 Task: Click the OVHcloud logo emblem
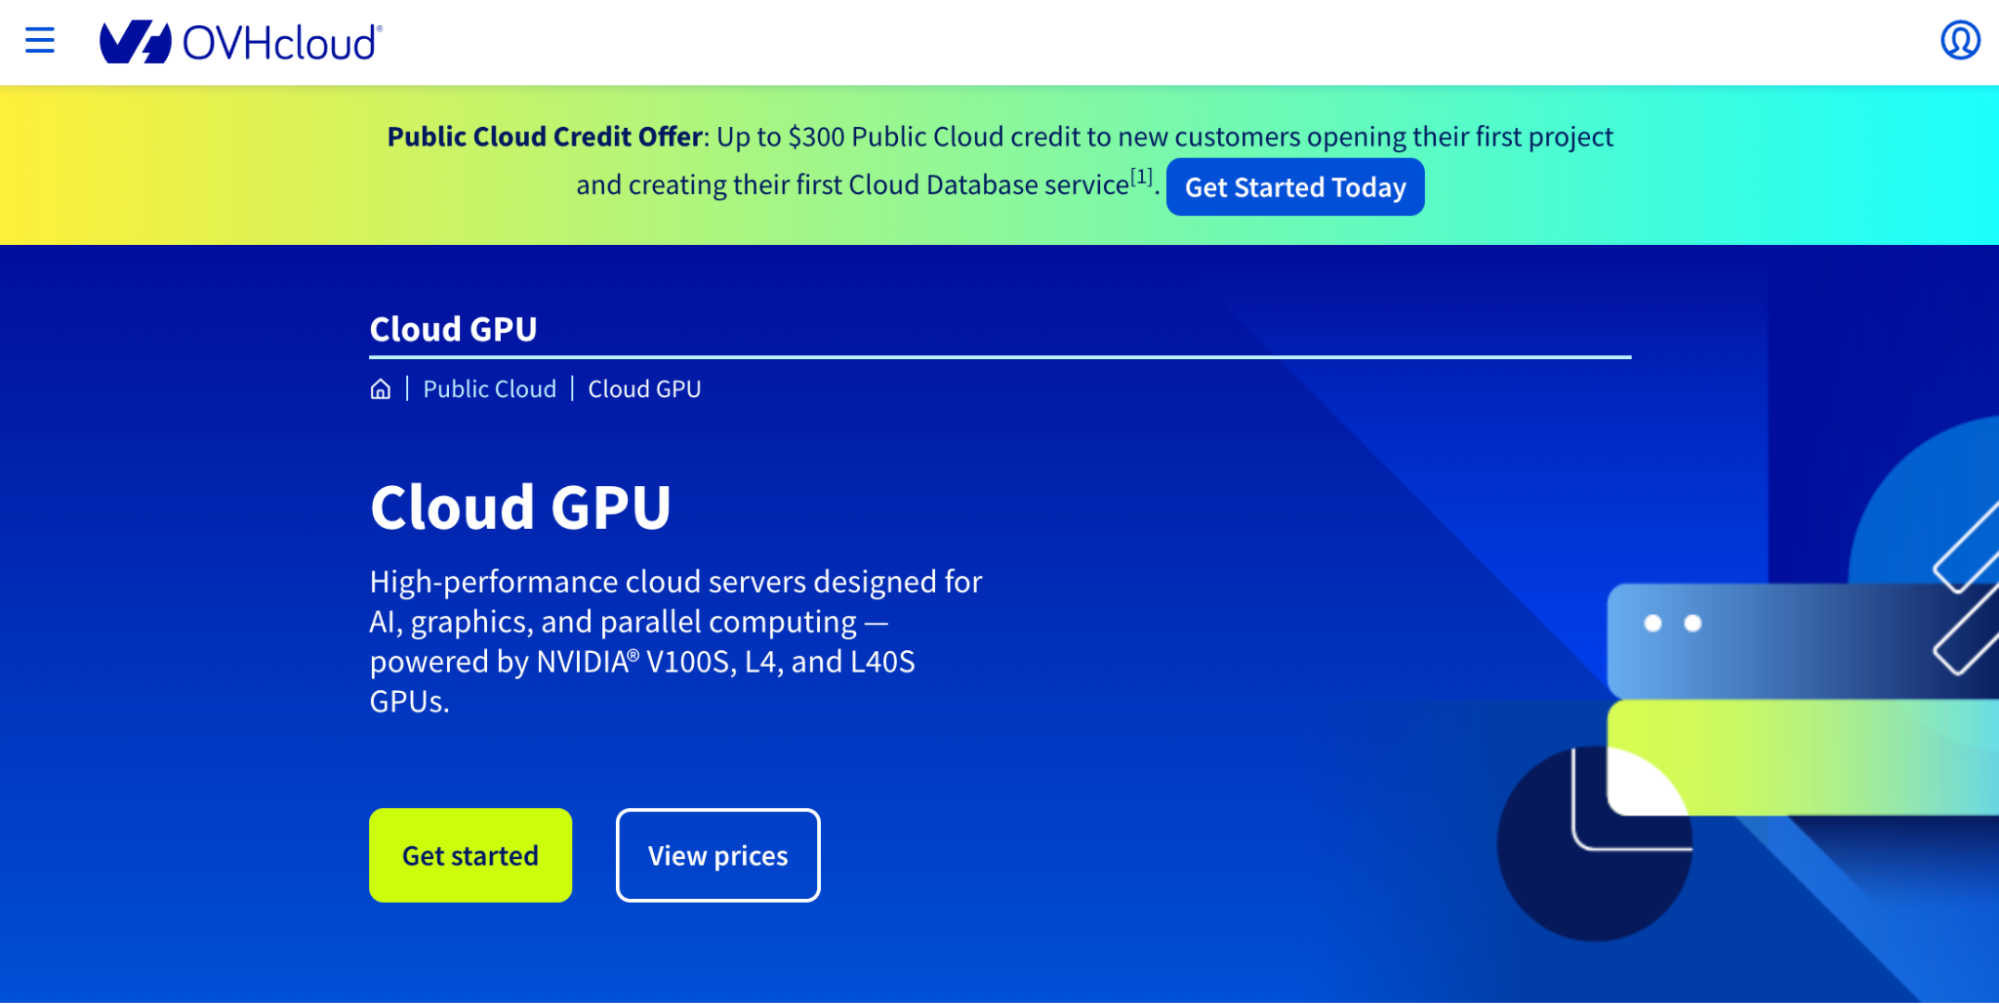[x=138, y=41]
